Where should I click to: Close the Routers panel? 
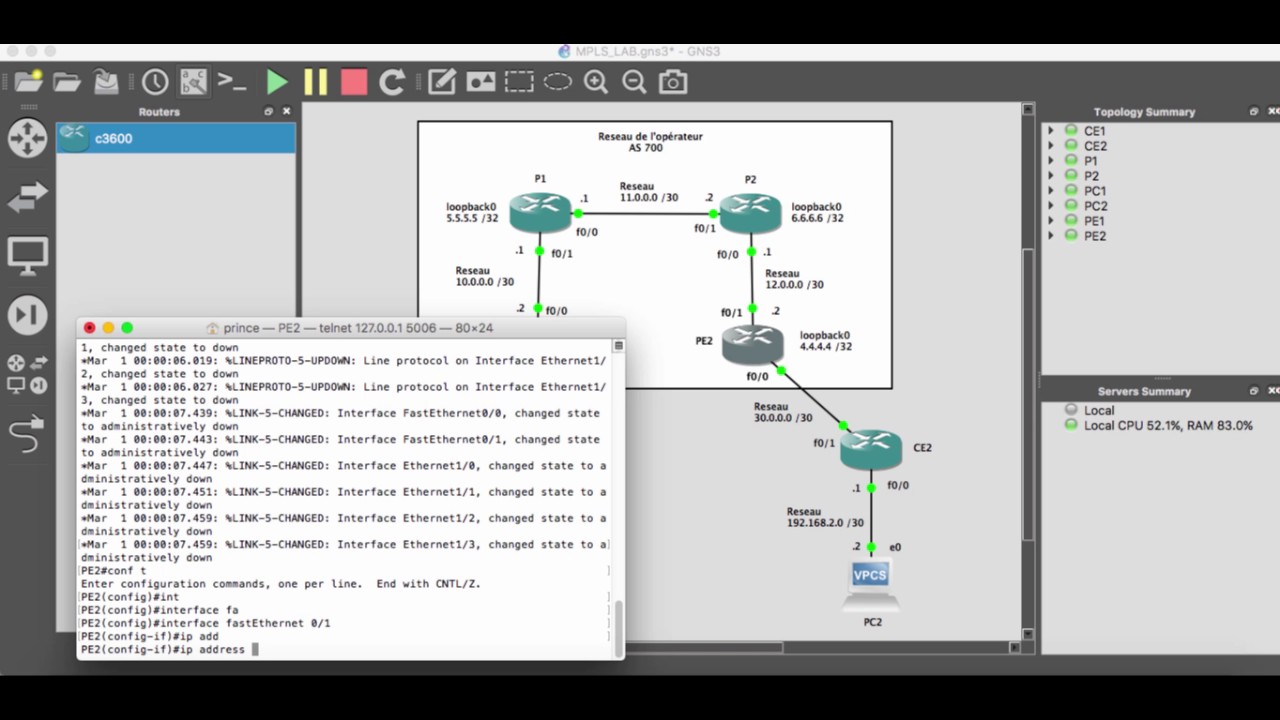click(x=287, y=112)
